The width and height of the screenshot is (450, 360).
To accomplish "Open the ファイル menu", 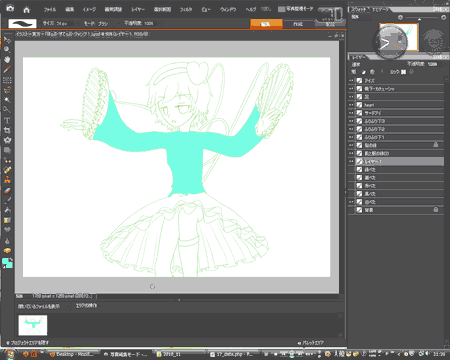I will pos(50,9).
